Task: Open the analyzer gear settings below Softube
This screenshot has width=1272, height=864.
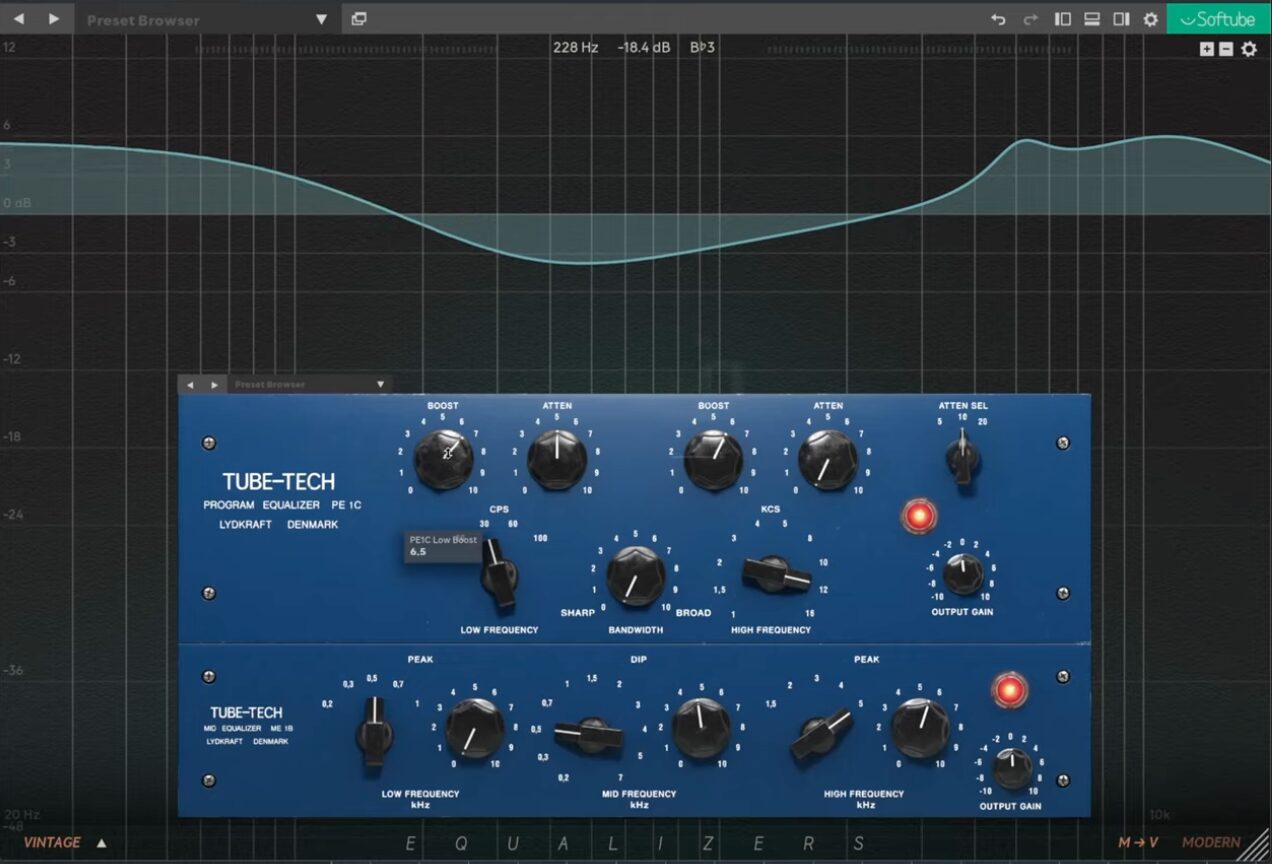Action: [x=1249, y=49]
